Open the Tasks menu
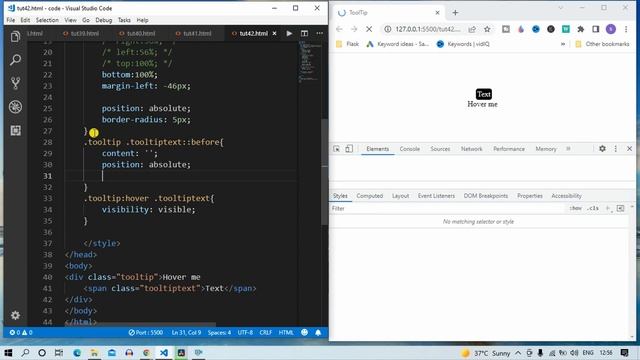 click(x=124, y=20)
